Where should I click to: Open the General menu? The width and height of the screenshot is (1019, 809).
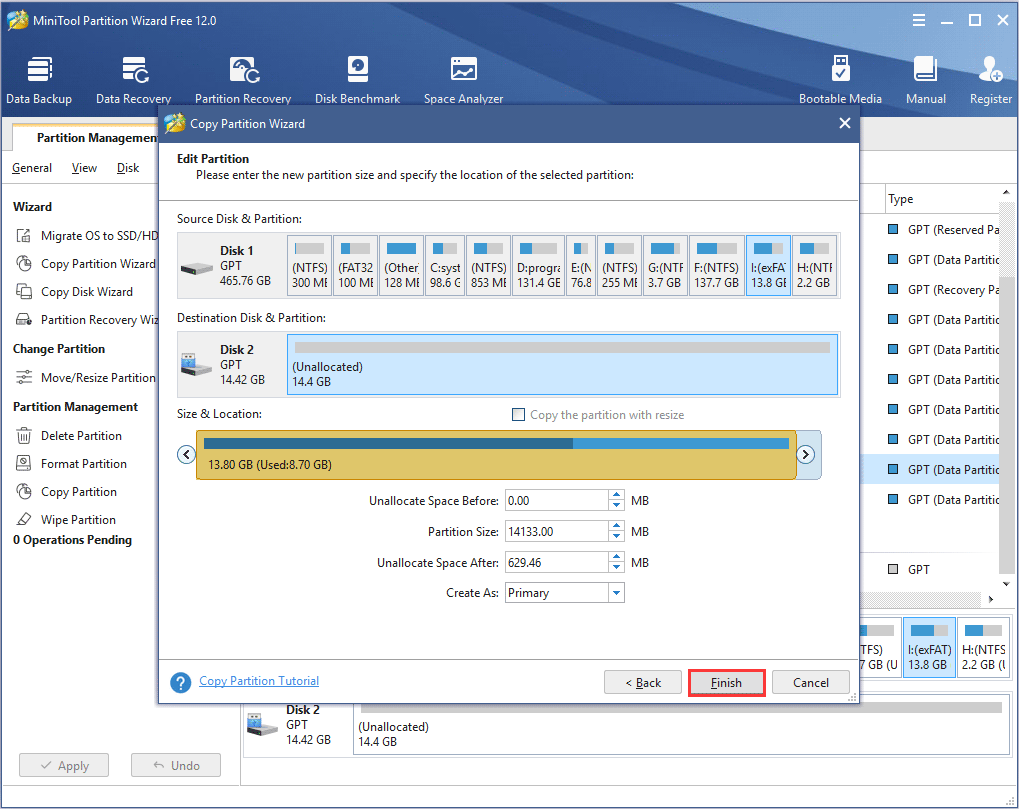(32, 168)
